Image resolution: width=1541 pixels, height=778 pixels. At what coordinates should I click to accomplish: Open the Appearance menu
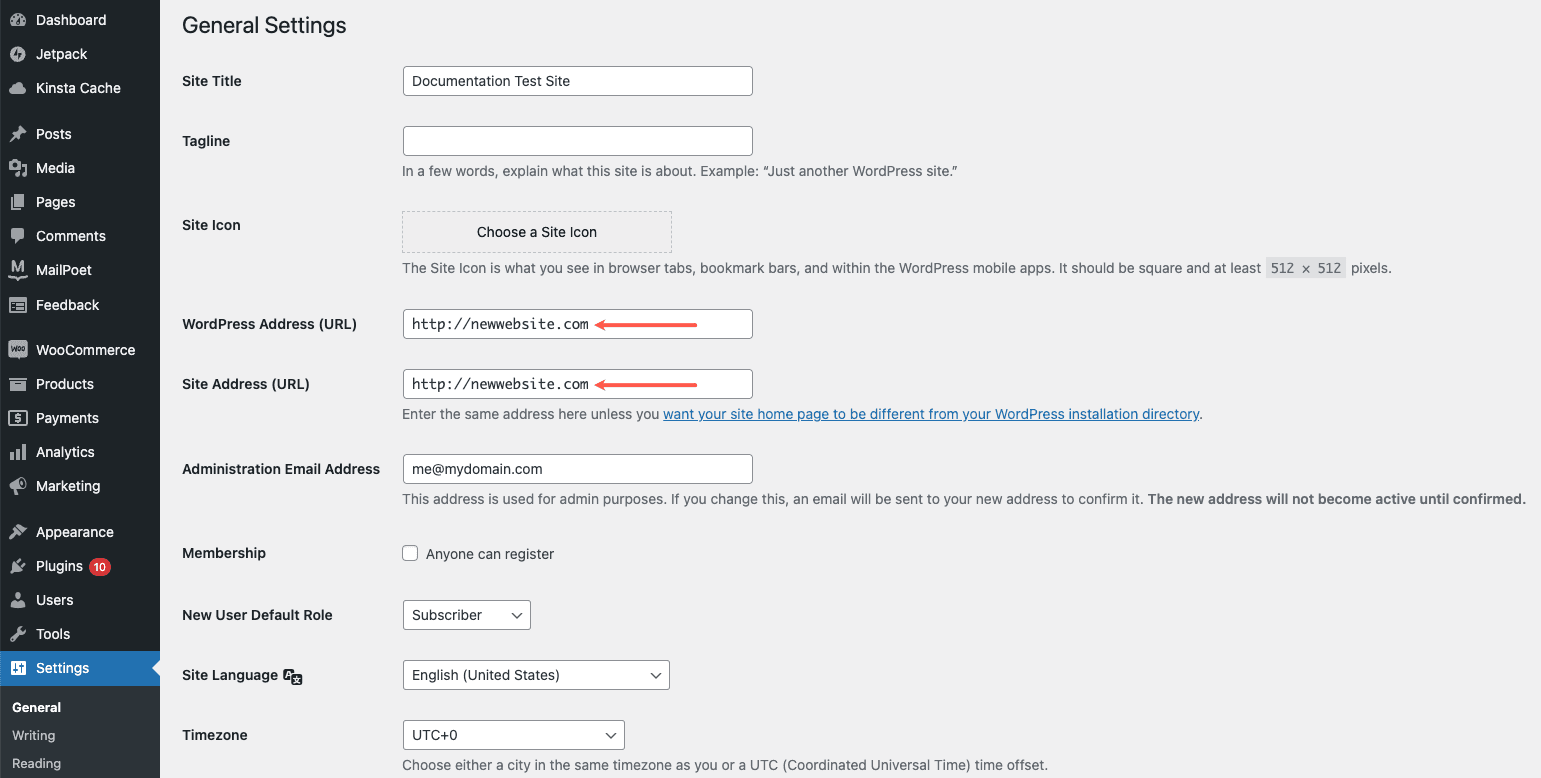click(x=75, y=531)
